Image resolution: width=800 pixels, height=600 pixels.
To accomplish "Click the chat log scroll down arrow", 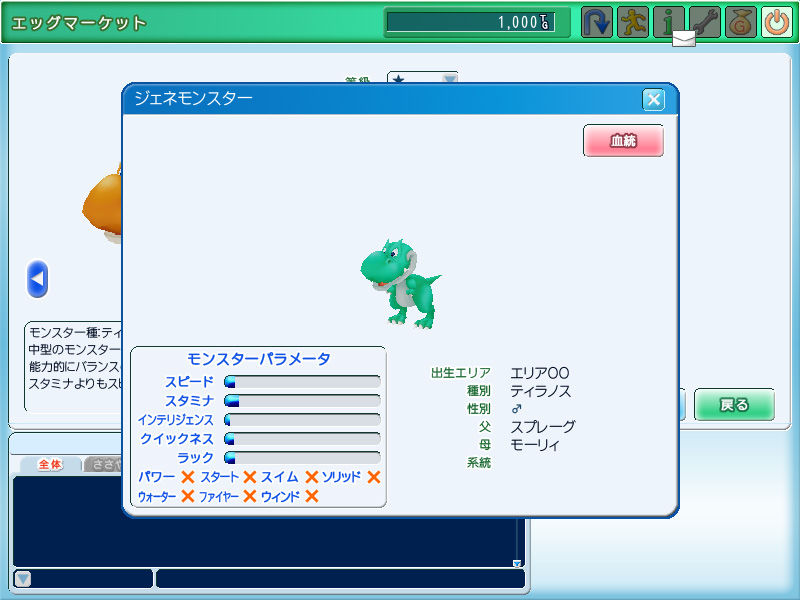I will [517, 563].
